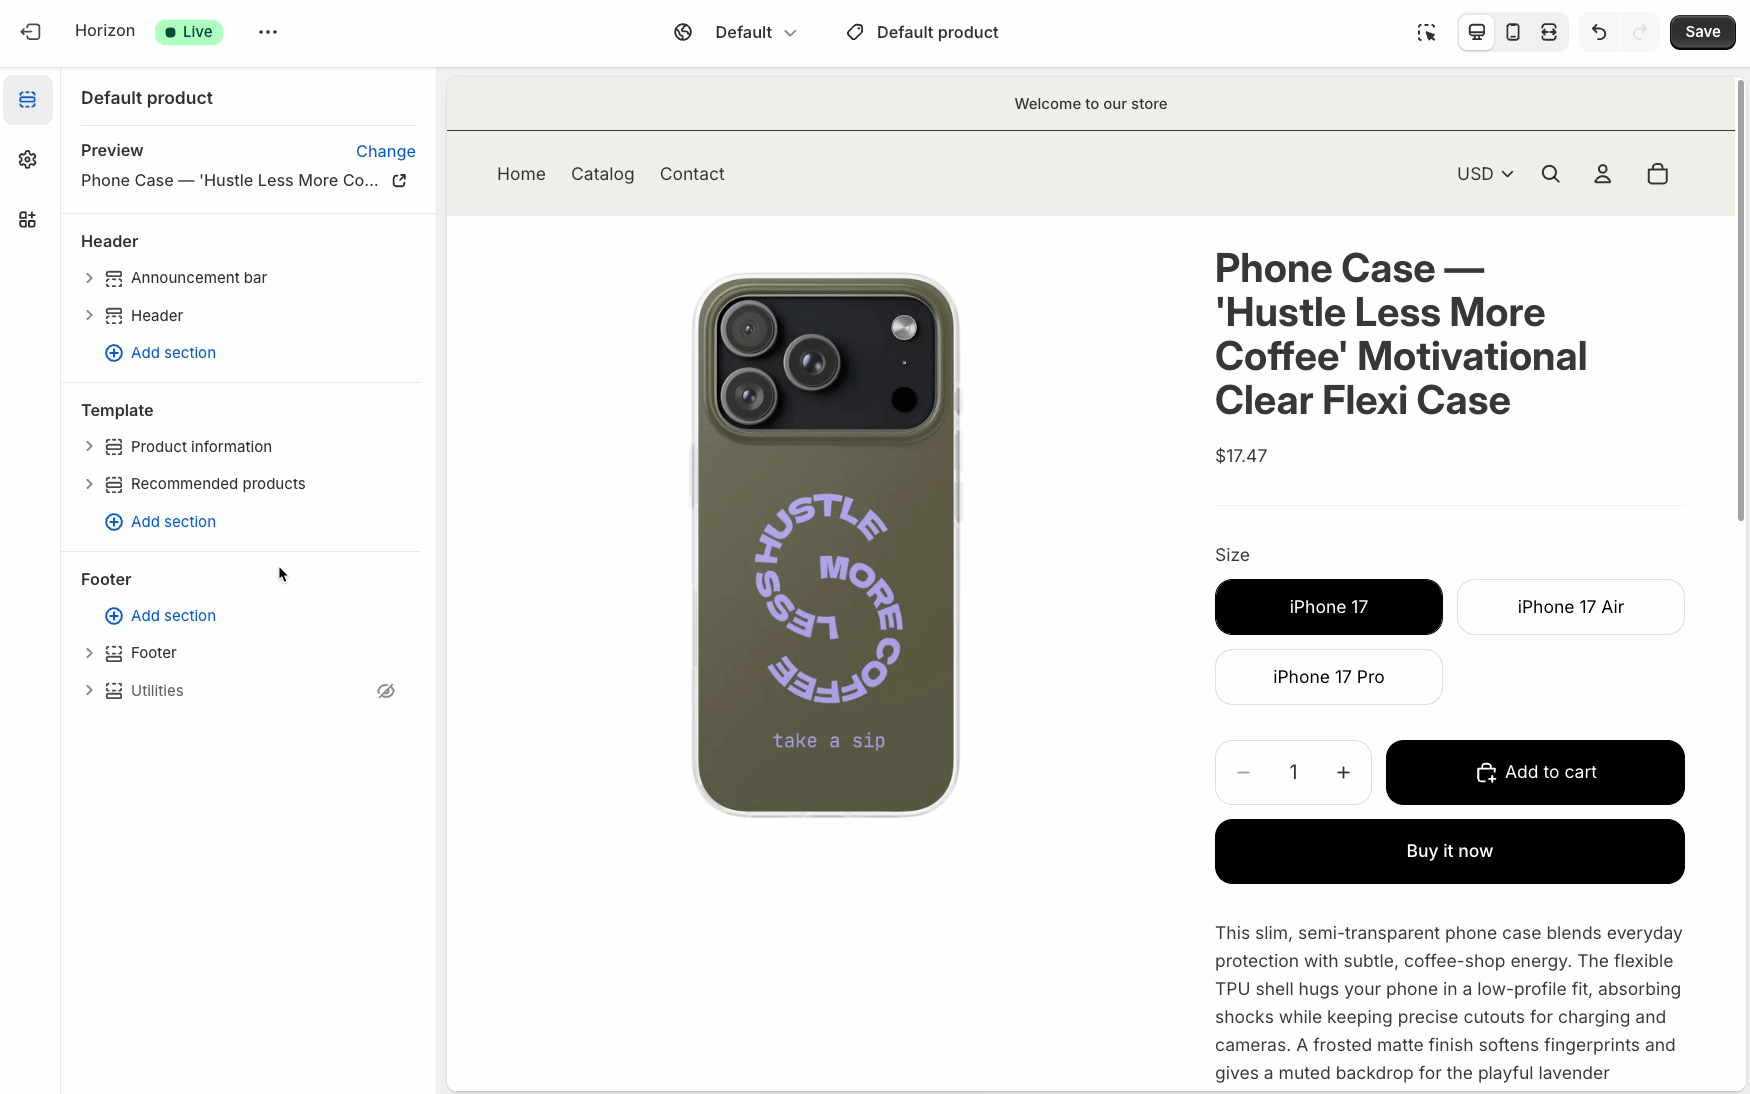The width and height of the screenshot is (1750, 1094).
Task: Expand the Announcement bar section
Action: (89, 278)
